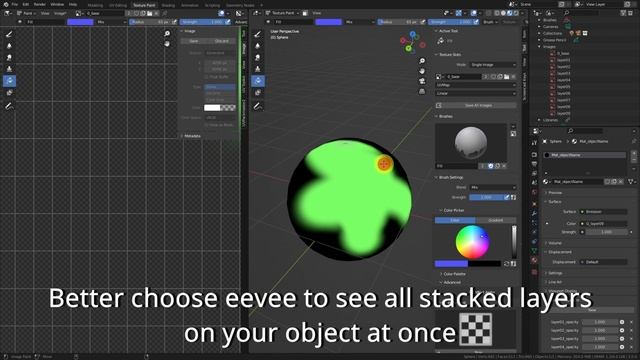Image resolution: width=640 pixels, height=360 pixels.
Task: Click the viewport zoom magnifier icon
Action: click(422, 61)
